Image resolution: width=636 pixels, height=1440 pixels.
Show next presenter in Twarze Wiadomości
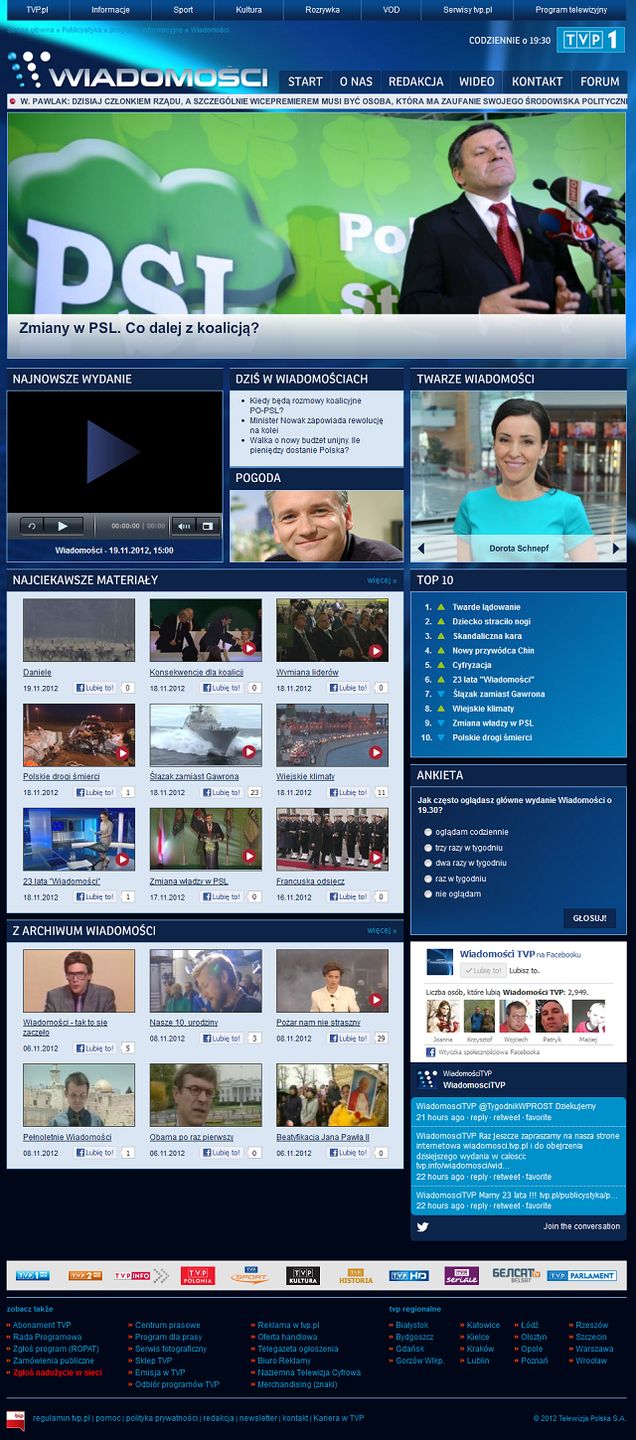click(x=616, y=548)
